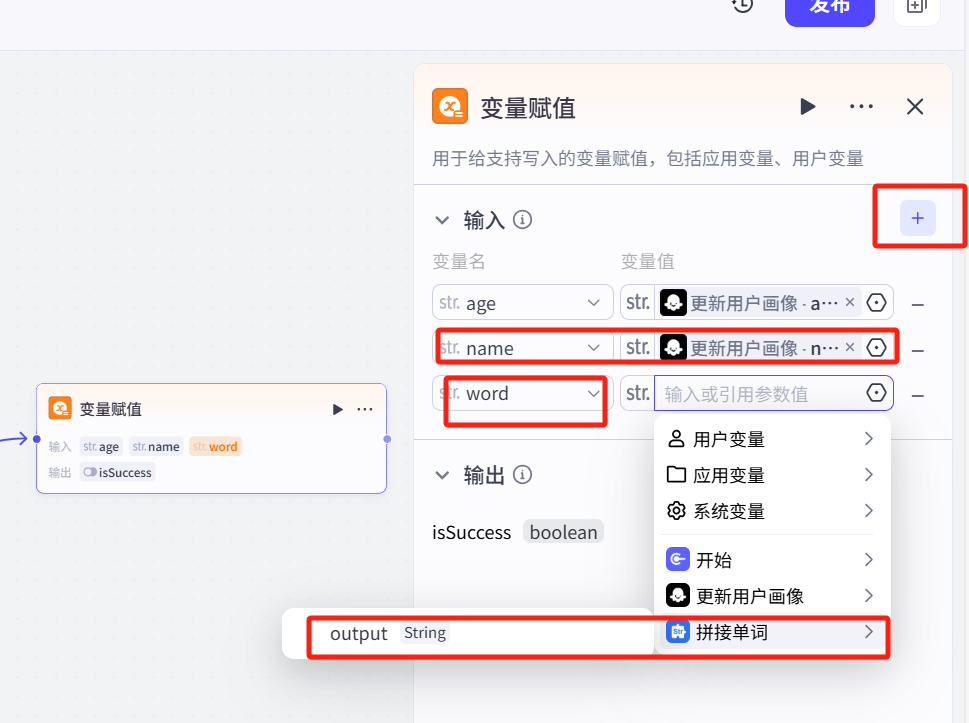Click the node's right output connector
This screenshot has height=723, width=969.
pyautogui.click(x=387, y=439)
